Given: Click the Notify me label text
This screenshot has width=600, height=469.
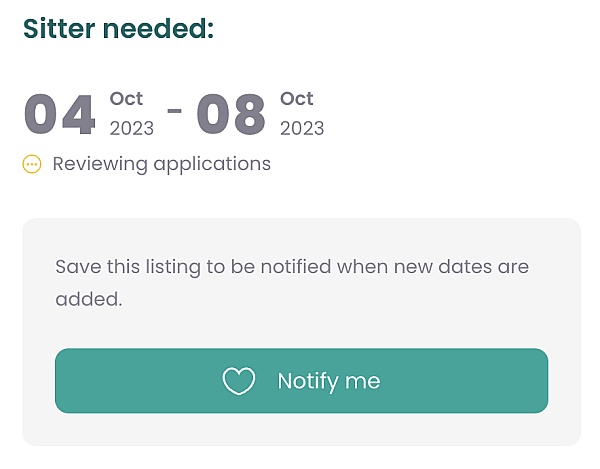Looking at the screenshot, I should tap(329, 381).
